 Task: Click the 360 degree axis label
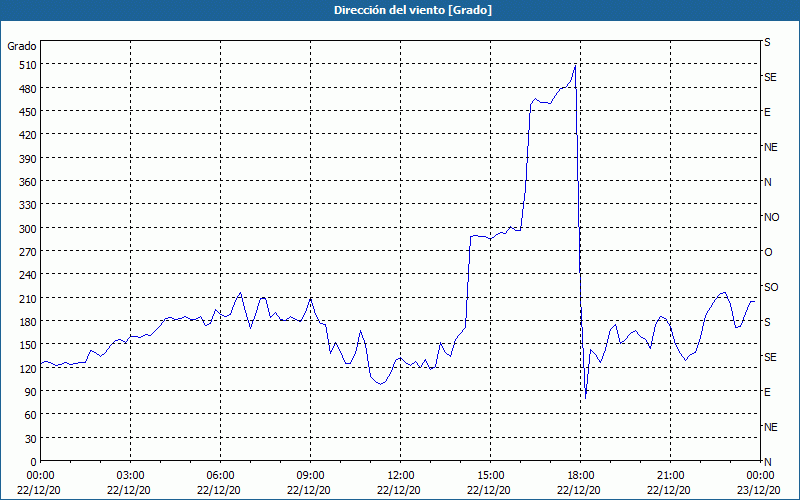coord(28,182)
